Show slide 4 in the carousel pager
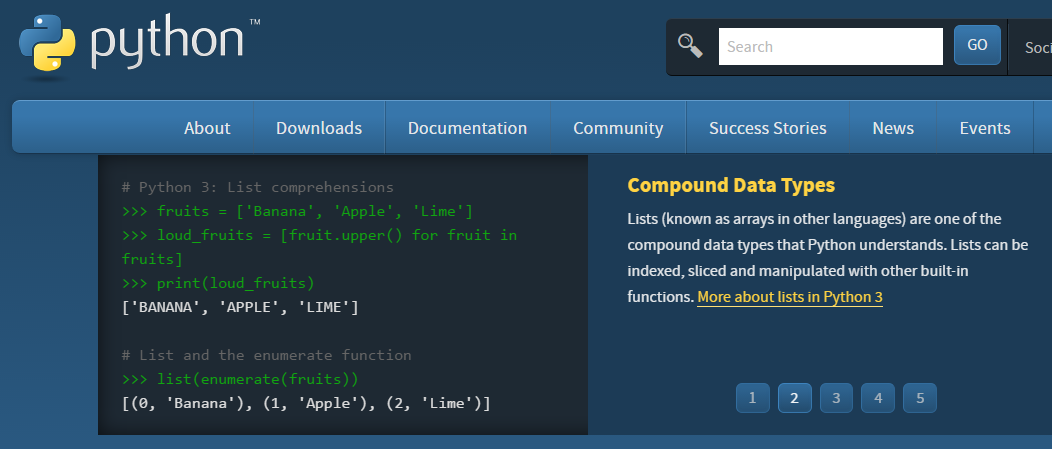 [878, 398]
